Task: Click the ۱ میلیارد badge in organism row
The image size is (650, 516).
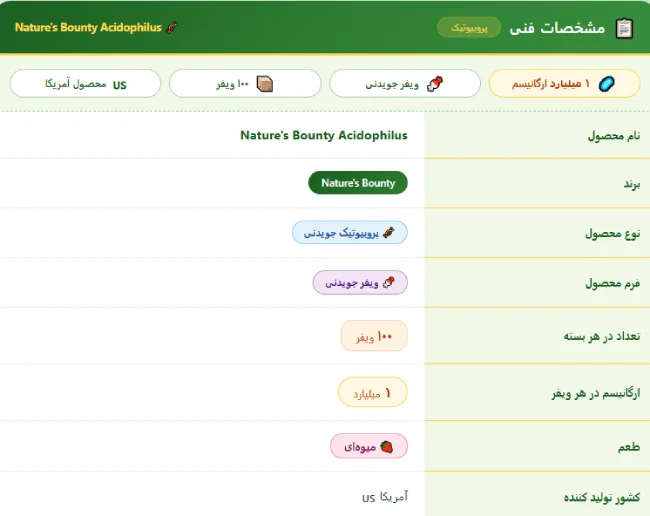Action: (373, 392)
